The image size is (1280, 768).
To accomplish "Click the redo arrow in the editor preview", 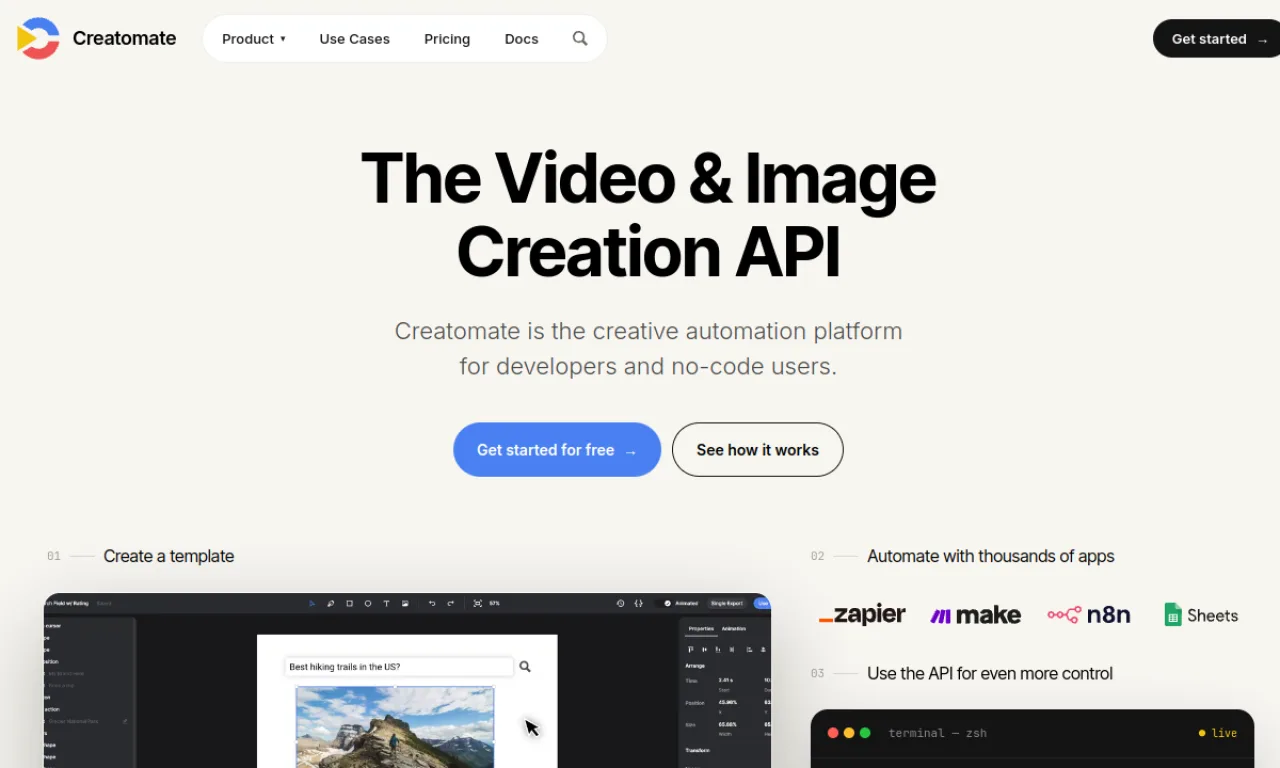I will pos(451,603).
